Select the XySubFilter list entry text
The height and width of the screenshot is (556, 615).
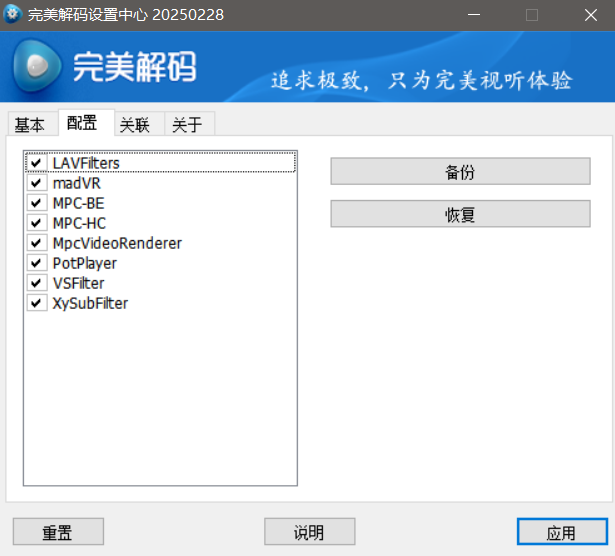pos(90,303)
